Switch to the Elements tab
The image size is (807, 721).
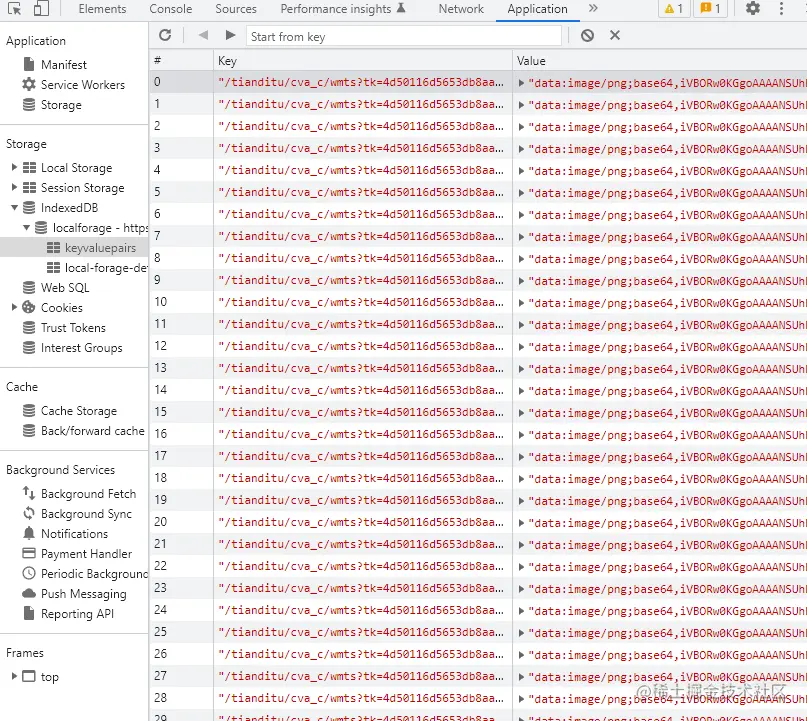pyautogui.click(x=102, y=9)
